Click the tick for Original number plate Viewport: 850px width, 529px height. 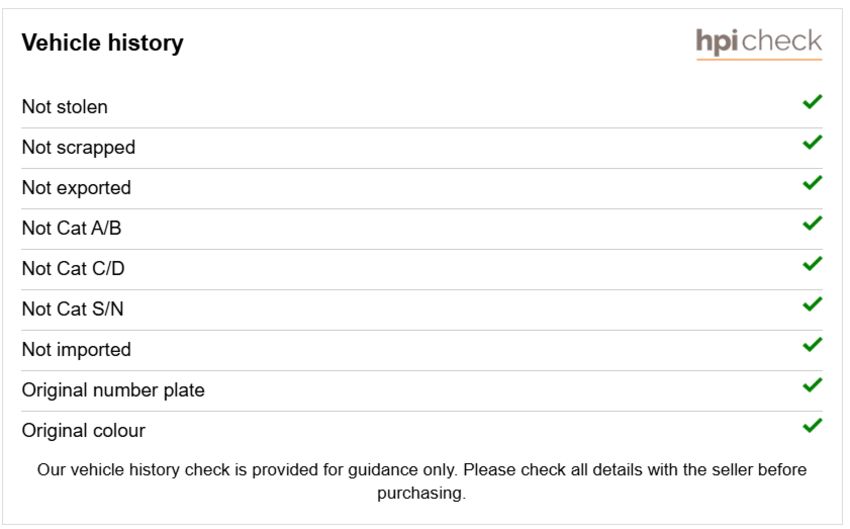[x=813, y=385]
